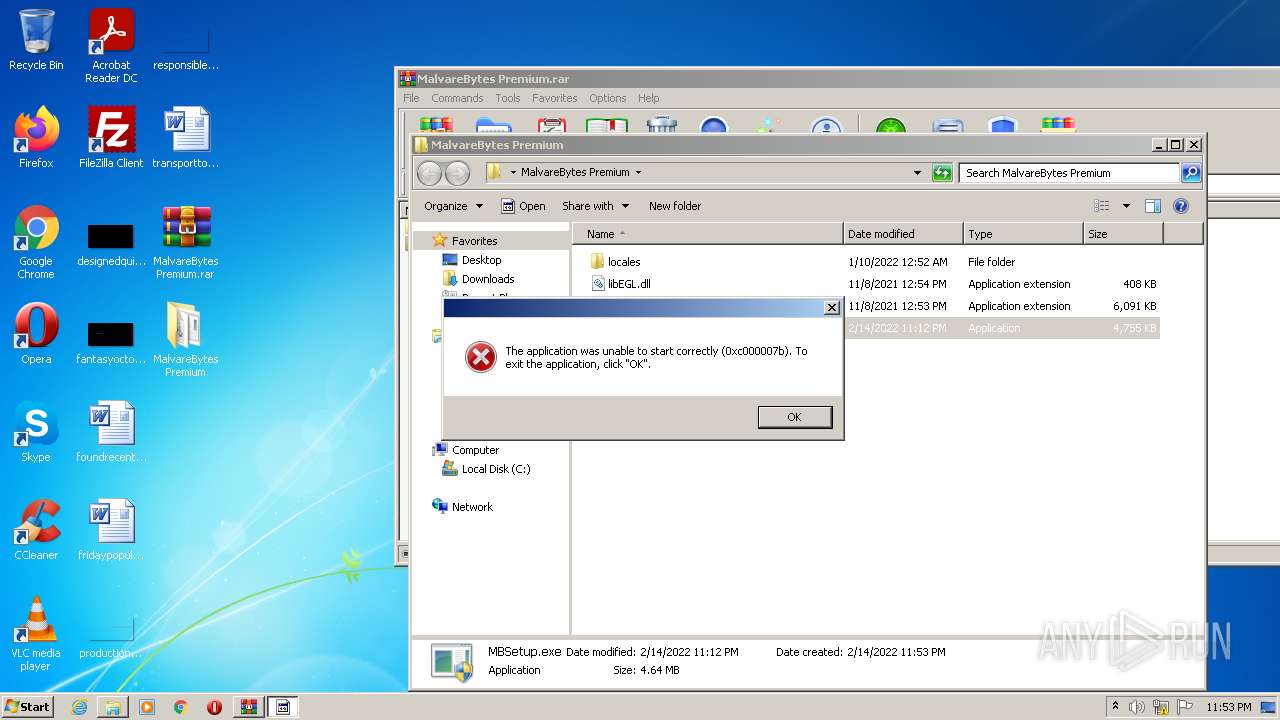
Task: Open WinRAR Favorites menu
Action: pos(554,98)
